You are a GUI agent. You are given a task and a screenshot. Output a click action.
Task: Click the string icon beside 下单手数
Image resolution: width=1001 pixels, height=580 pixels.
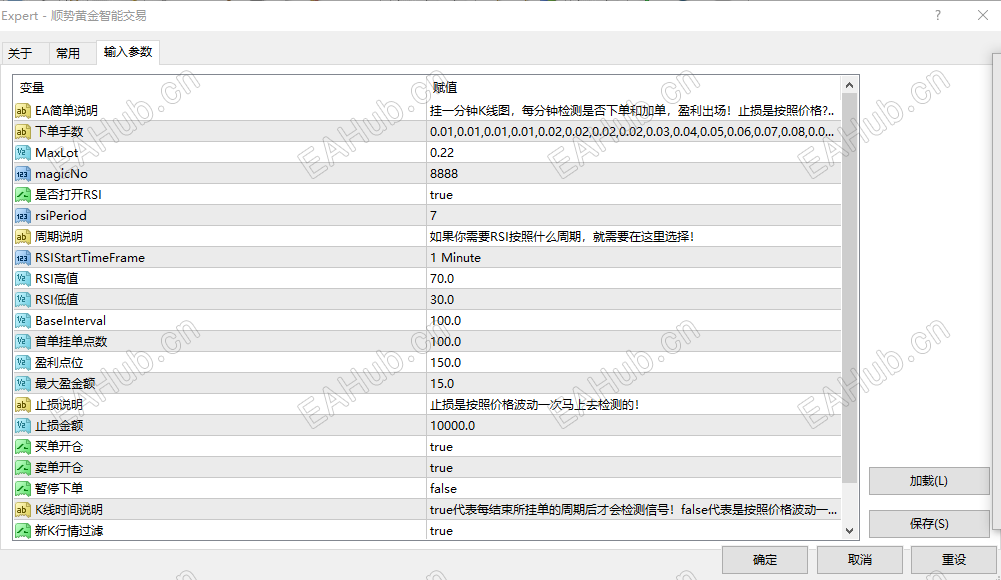pyautogui.click(x=23, y=132)
